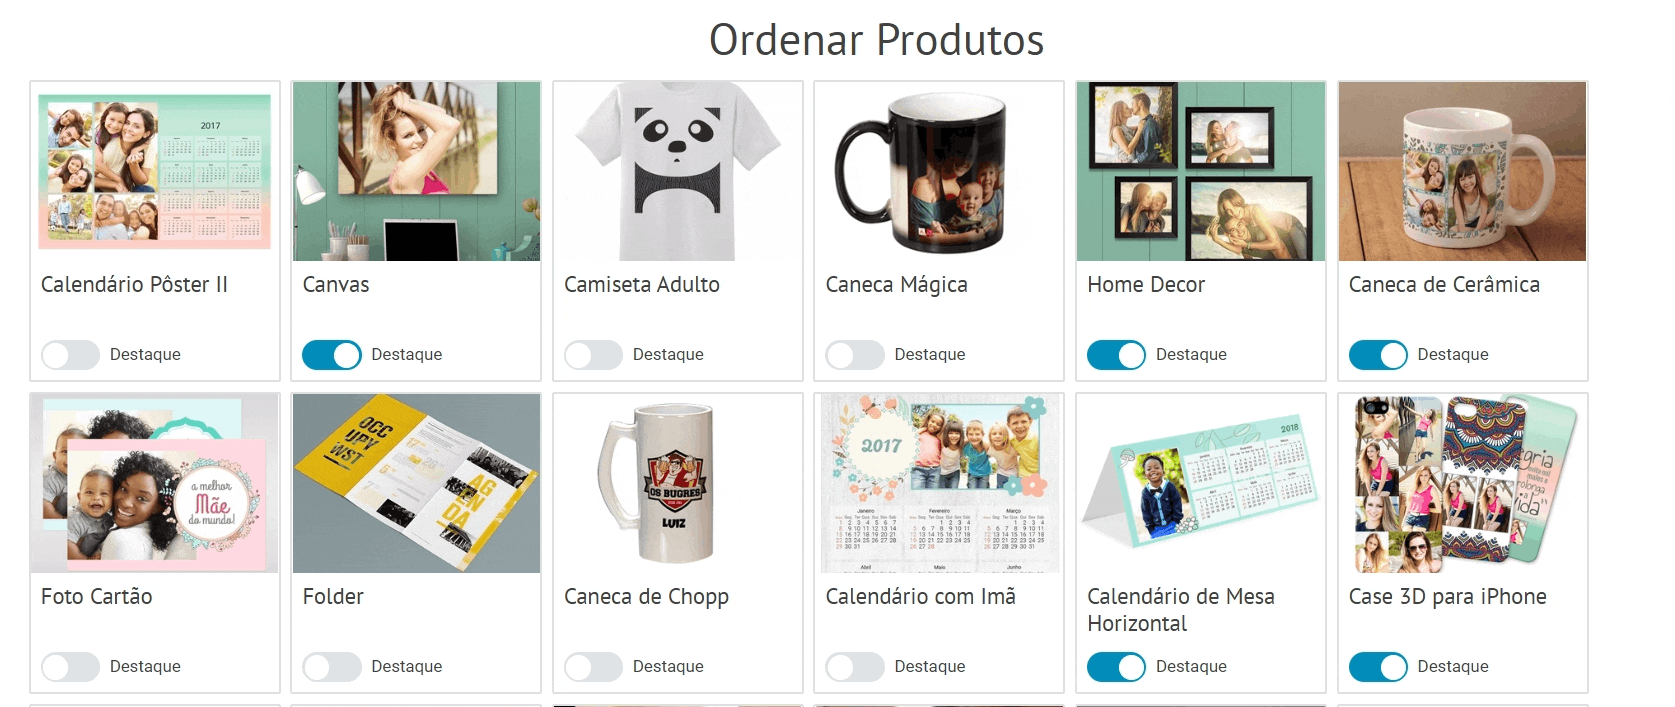
Task: Click the Case 3D para iPhone title
Action: click(1447, 597)
